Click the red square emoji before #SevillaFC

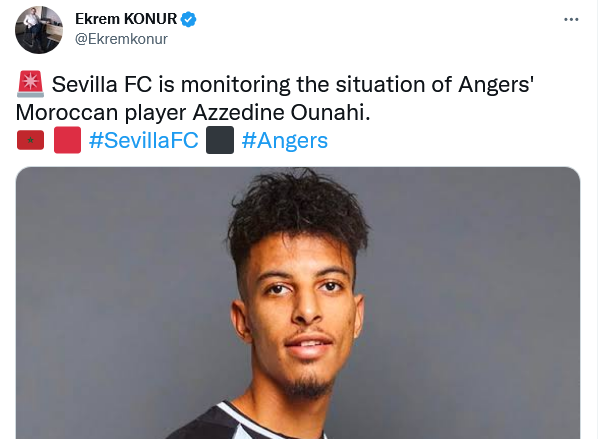point(68,140)
